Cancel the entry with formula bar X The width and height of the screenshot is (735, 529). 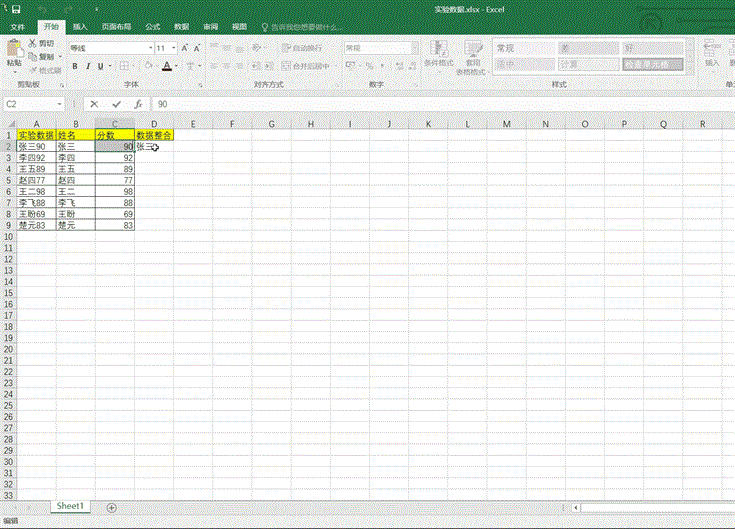click(94, 103)
